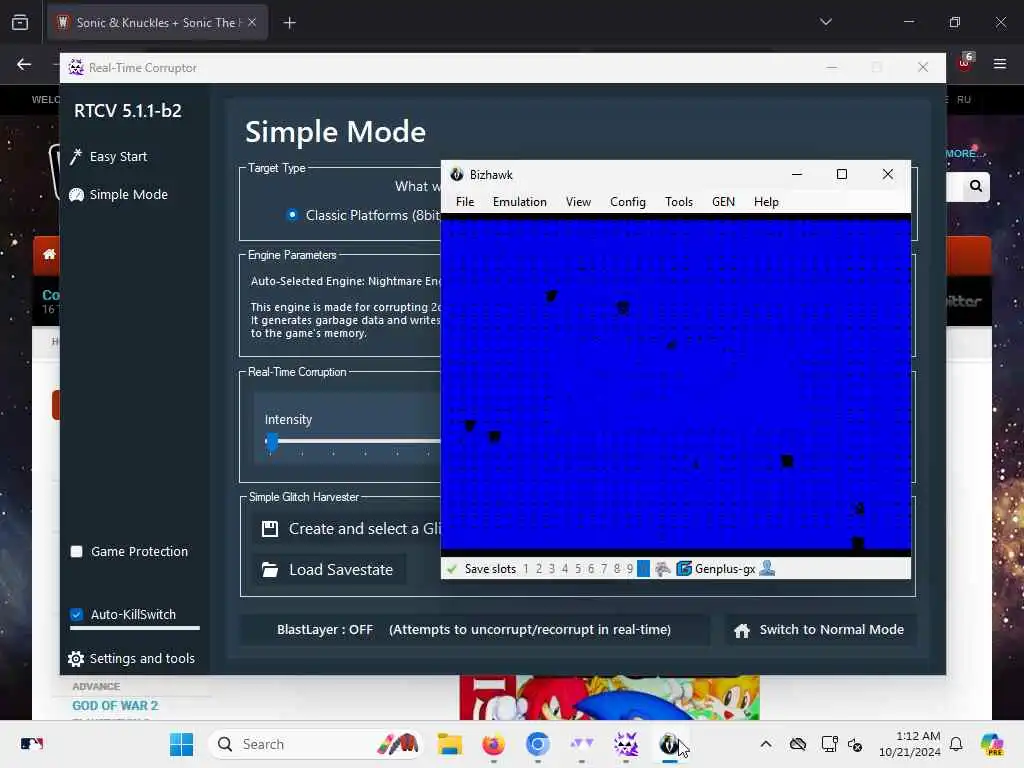Open GOD OF WAR 2 link on webpage

coord(115,706)
